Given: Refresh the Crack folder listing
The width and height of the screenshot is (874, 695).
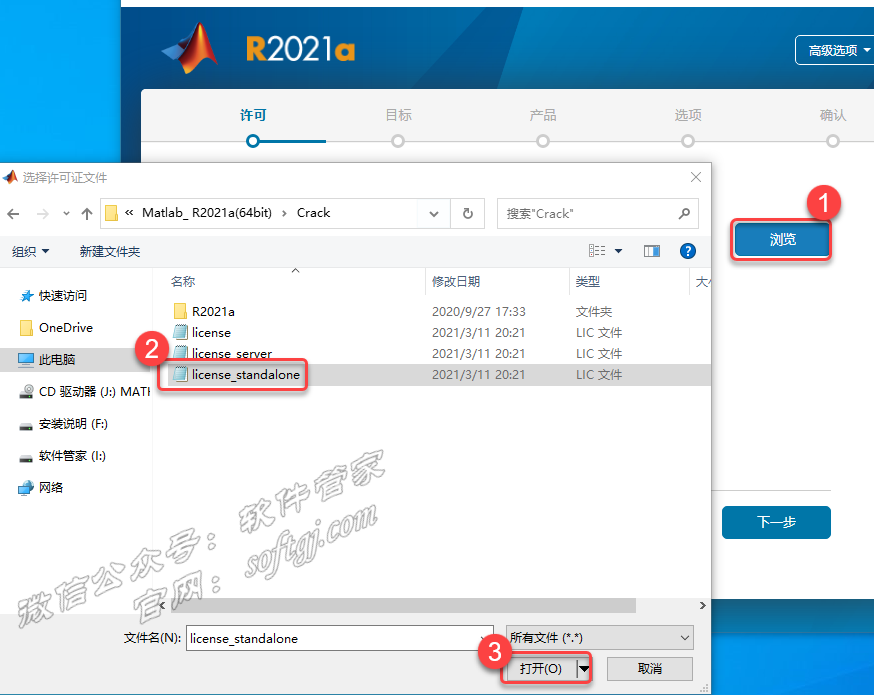Looking at the screenshot, I should click(x=468, y=213).
